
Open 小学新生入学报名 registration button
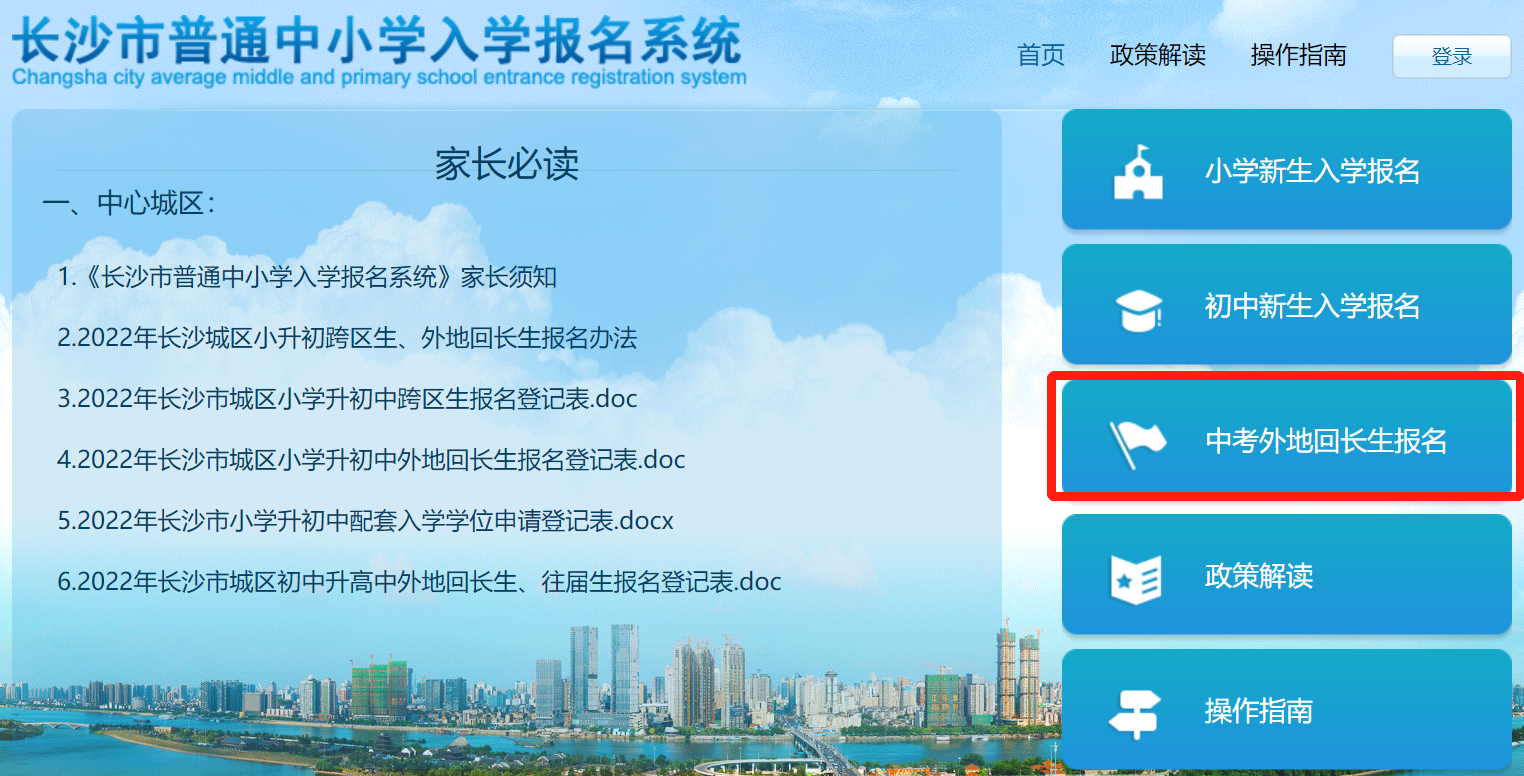coord(1287,170)
